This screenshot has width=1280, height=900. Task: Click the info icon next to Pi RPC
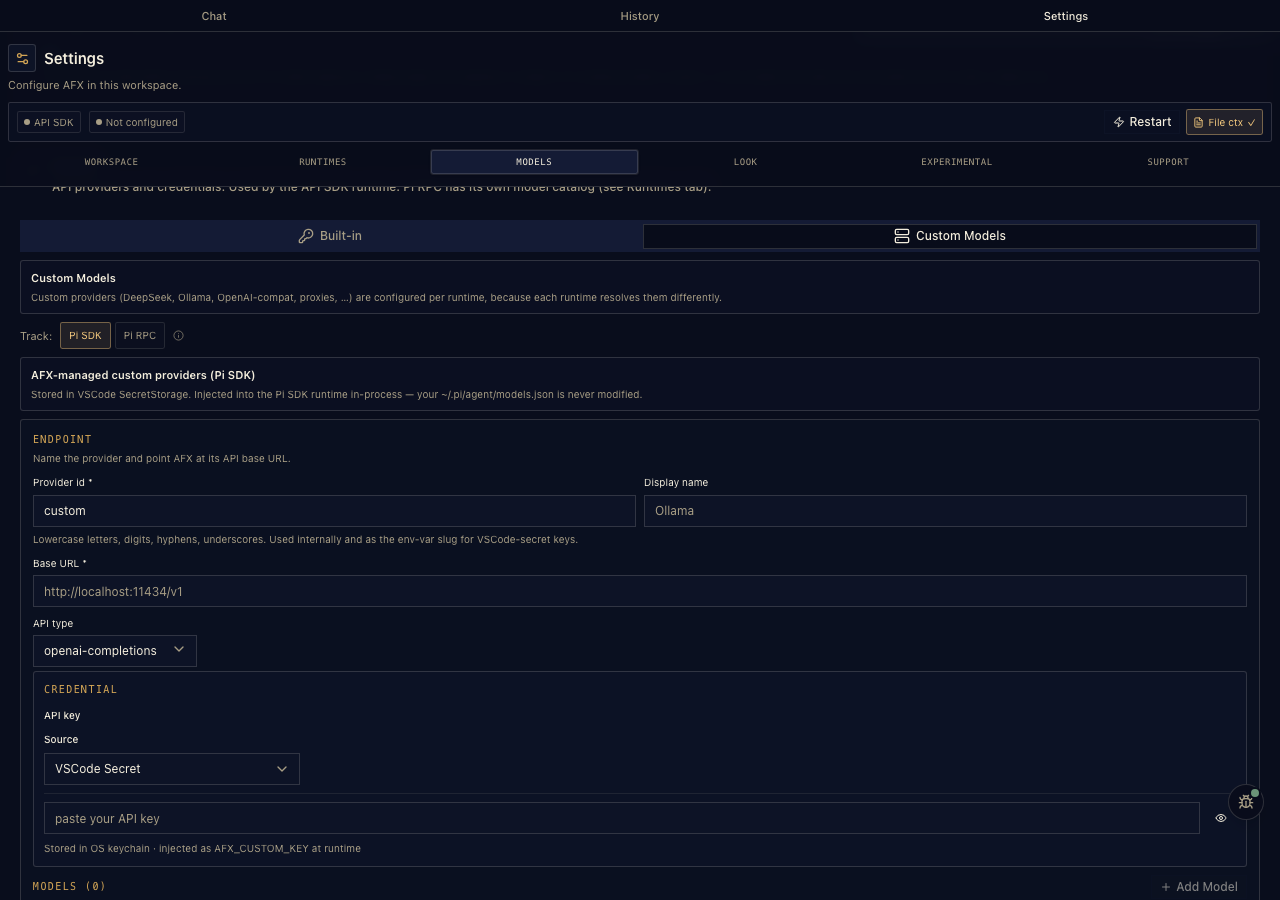178,336
